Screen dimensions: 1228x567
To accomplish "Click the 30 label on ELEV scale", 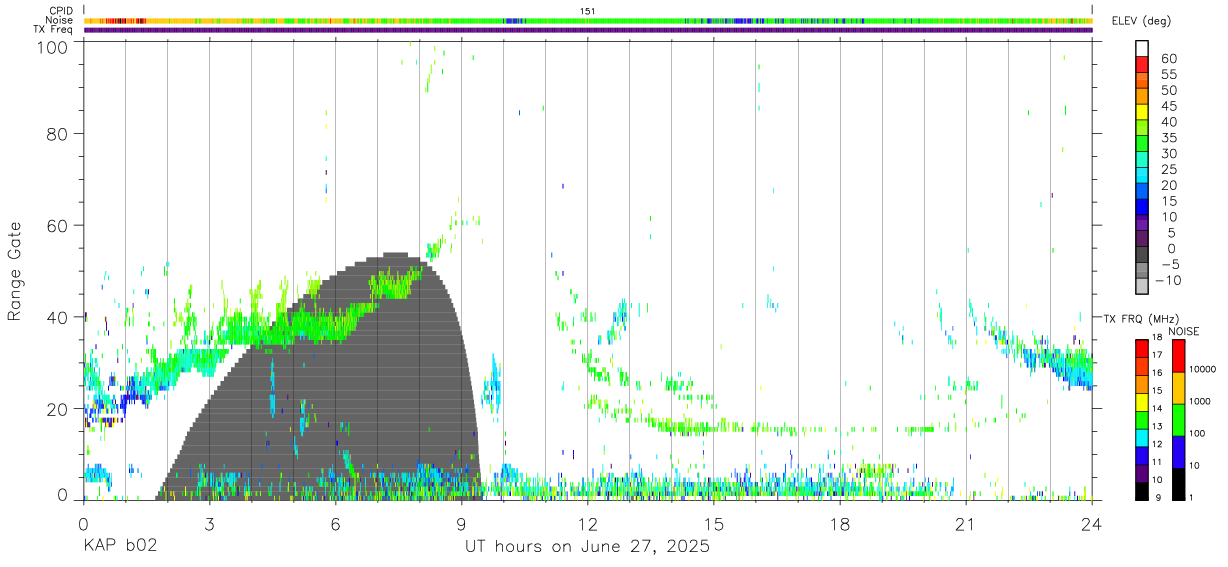I will [x=1169, y=153].
